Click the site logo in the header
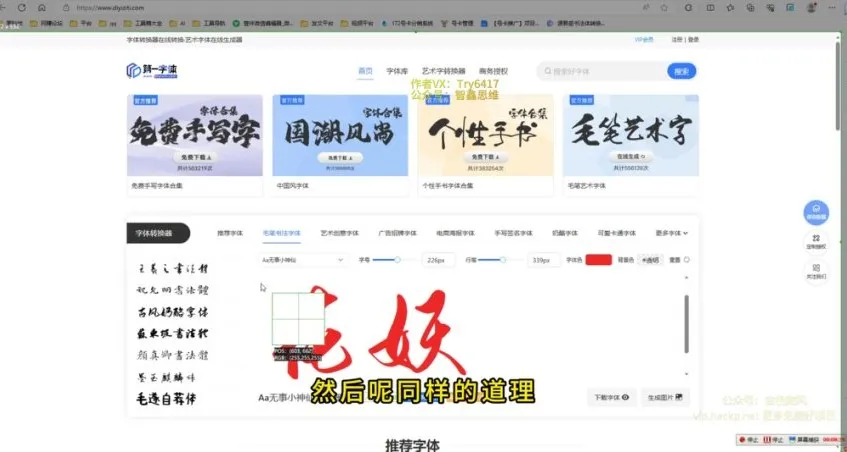 point(150,70)
